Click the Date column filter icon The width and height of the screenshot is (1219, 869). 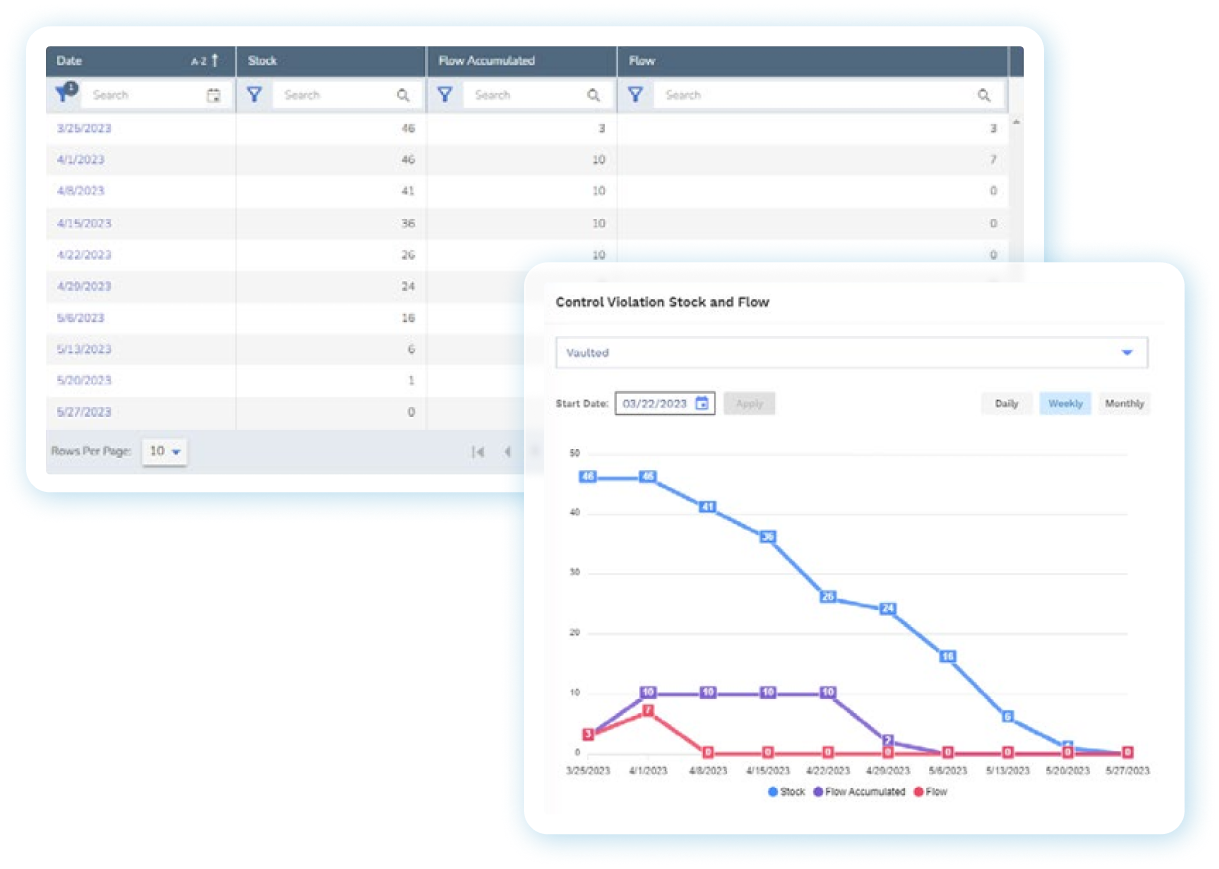(65, 94)
